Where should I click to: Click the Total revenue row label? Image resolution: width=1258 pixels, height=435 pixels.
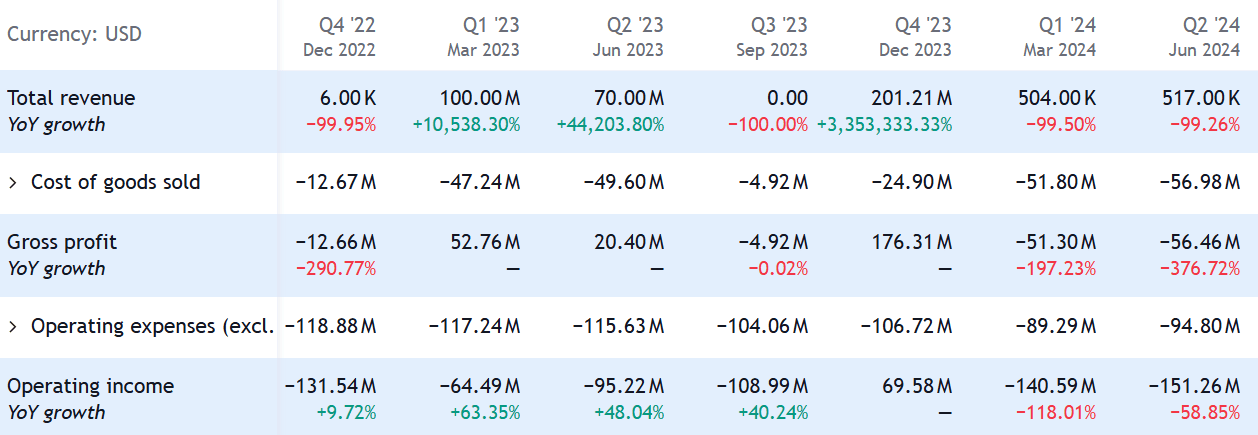71,98
